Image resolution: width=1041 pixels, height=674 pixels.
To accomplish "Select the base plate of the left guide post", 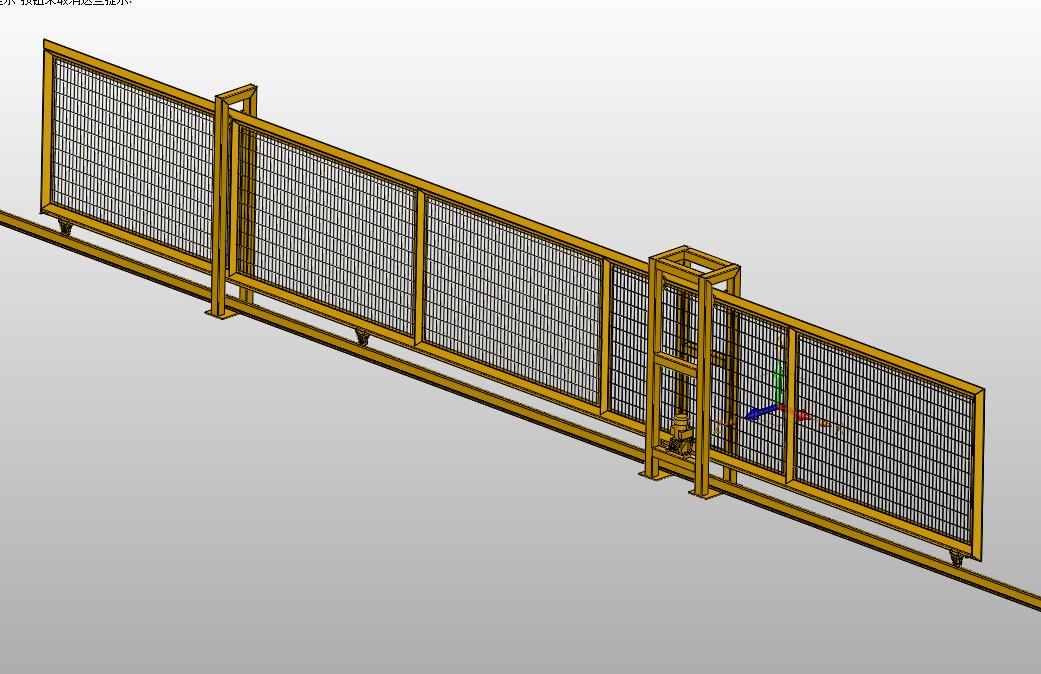I will coord(221,313).
